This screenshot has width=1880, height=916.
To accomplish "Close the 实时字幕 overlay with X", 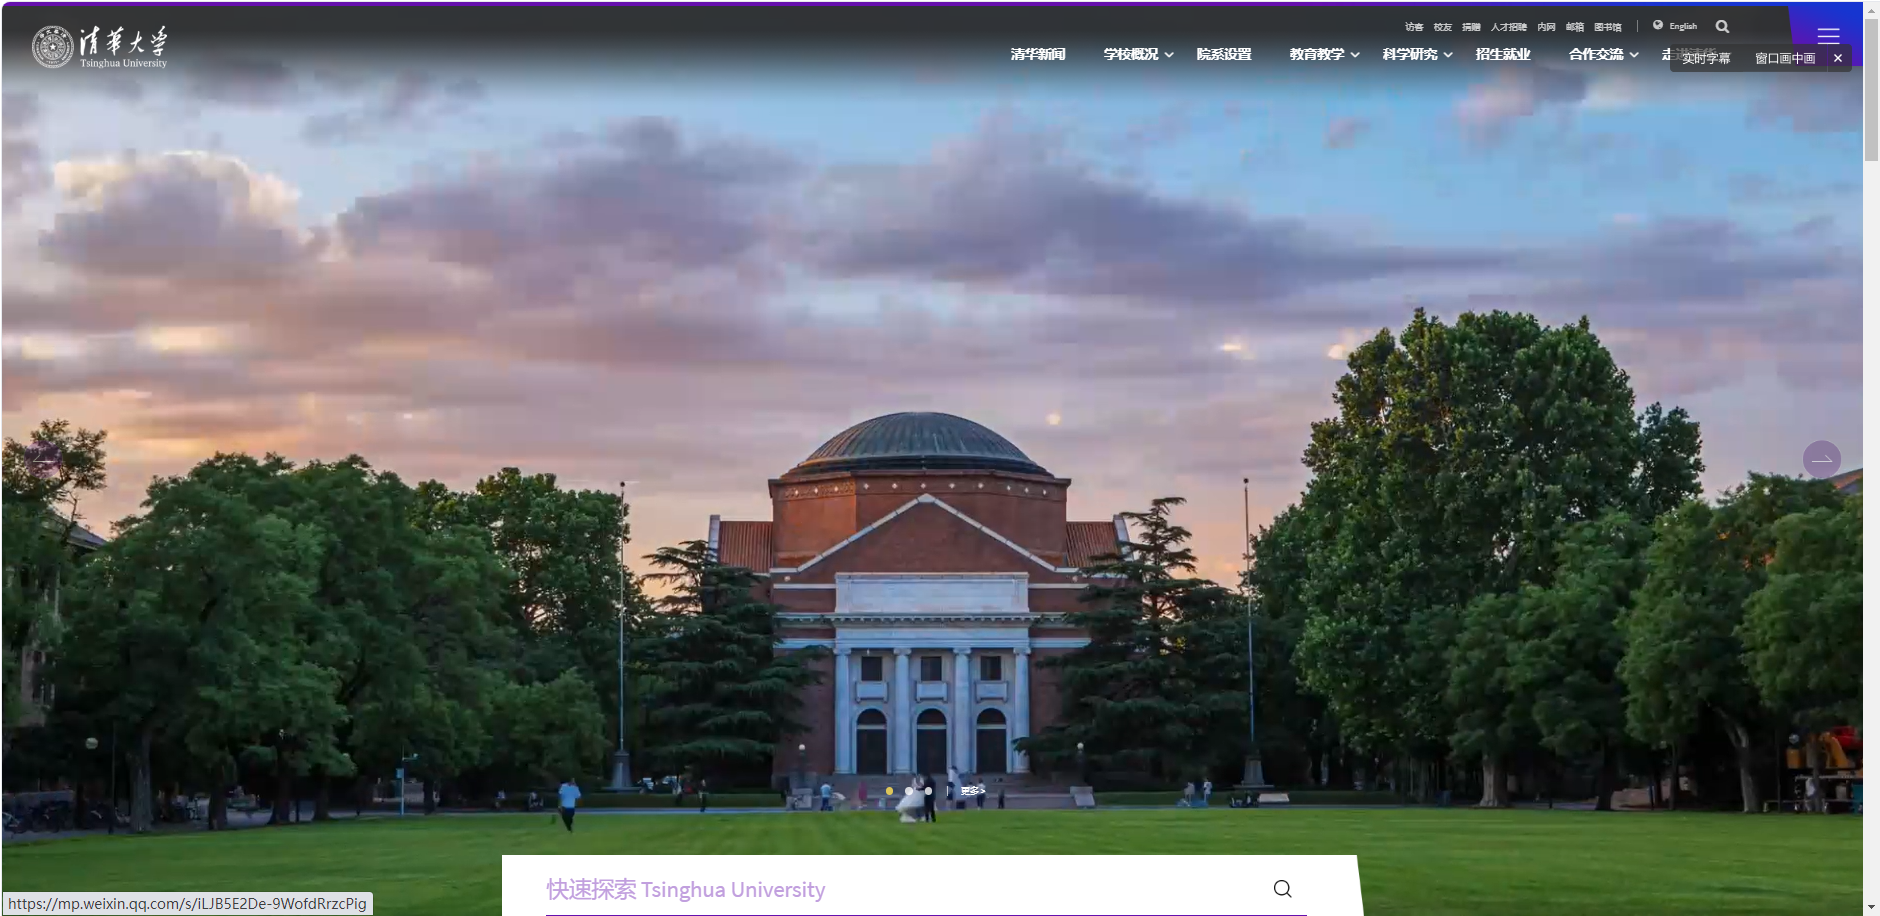I will coord(1837,58).
